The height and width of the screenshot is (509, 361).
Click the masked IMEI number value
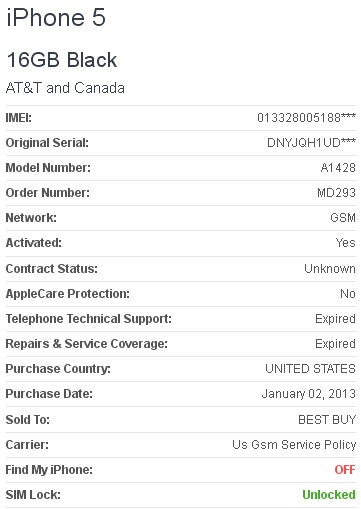point(306,118)
